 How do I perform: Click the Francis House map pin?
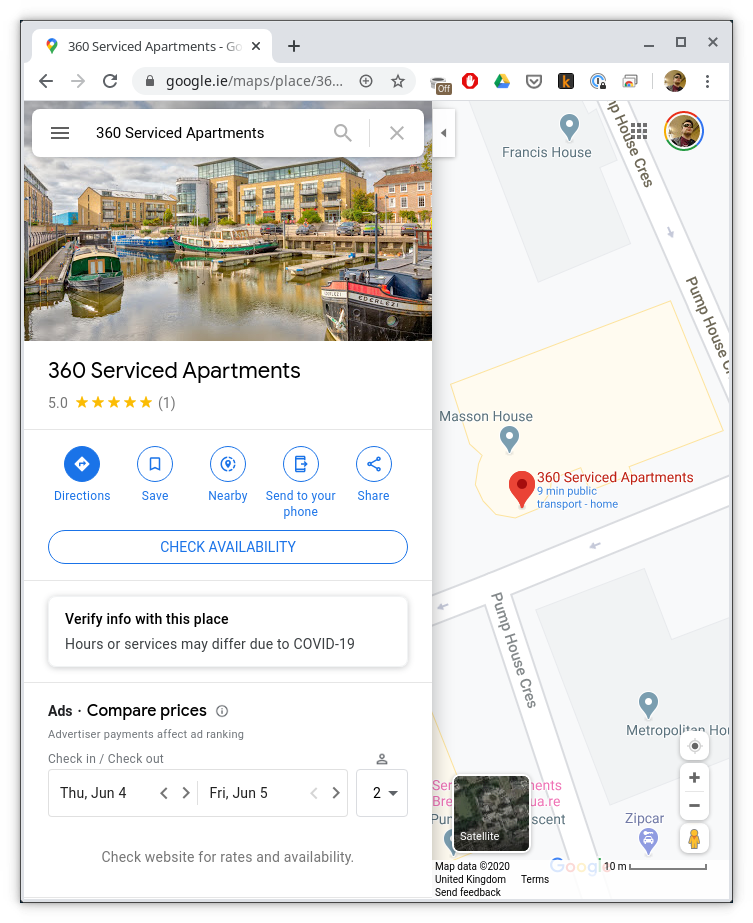pos(569,127)
